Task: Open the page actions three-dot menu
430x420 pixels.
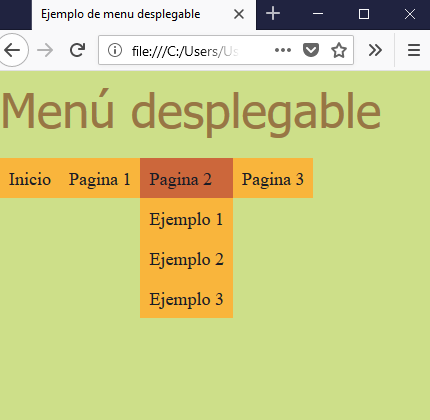Action: coord(283,50)
